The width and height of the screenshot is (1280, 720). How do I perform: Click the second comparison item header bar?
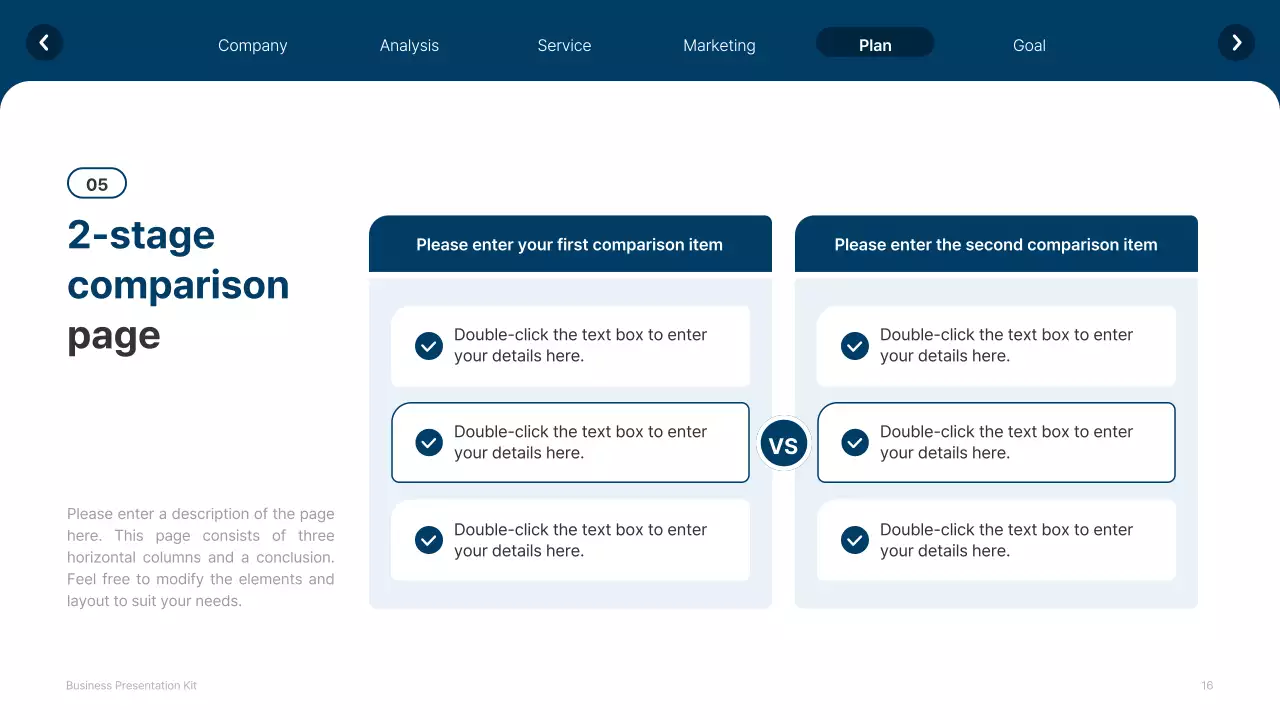click(996, 243)
